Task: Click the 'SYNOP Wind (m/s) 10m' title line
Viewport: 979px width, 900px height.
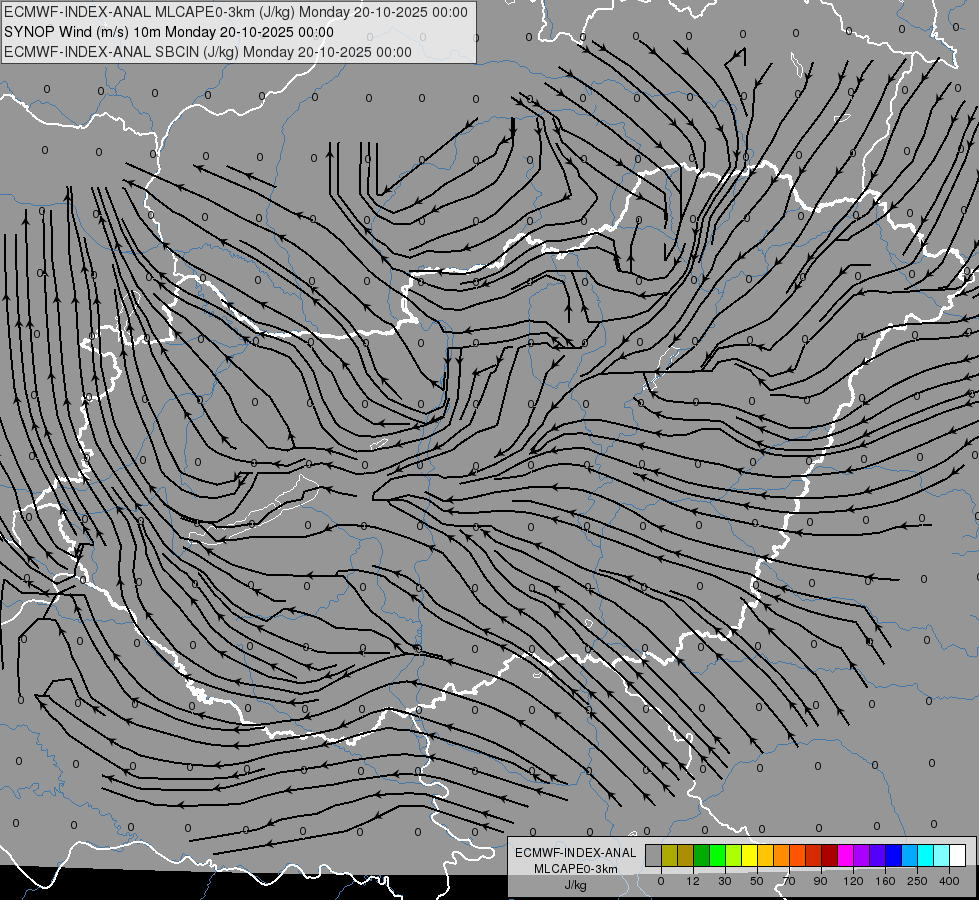Action: (169, 32)
